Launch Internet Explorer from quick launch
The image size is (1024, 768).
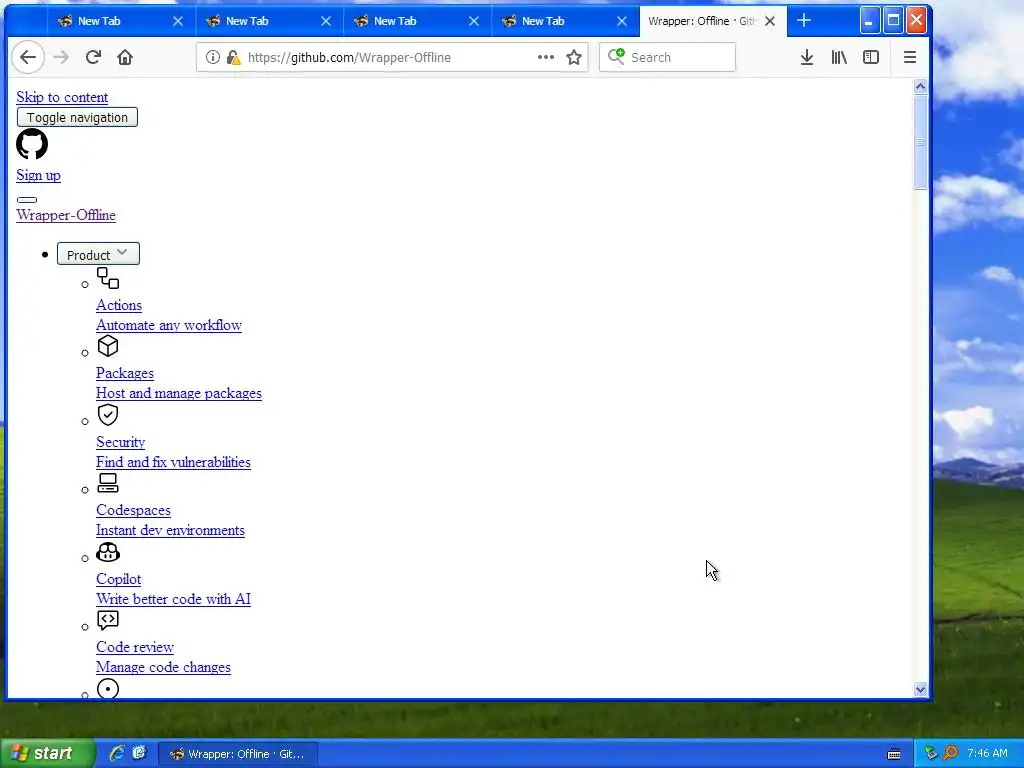tap(117, 753)
